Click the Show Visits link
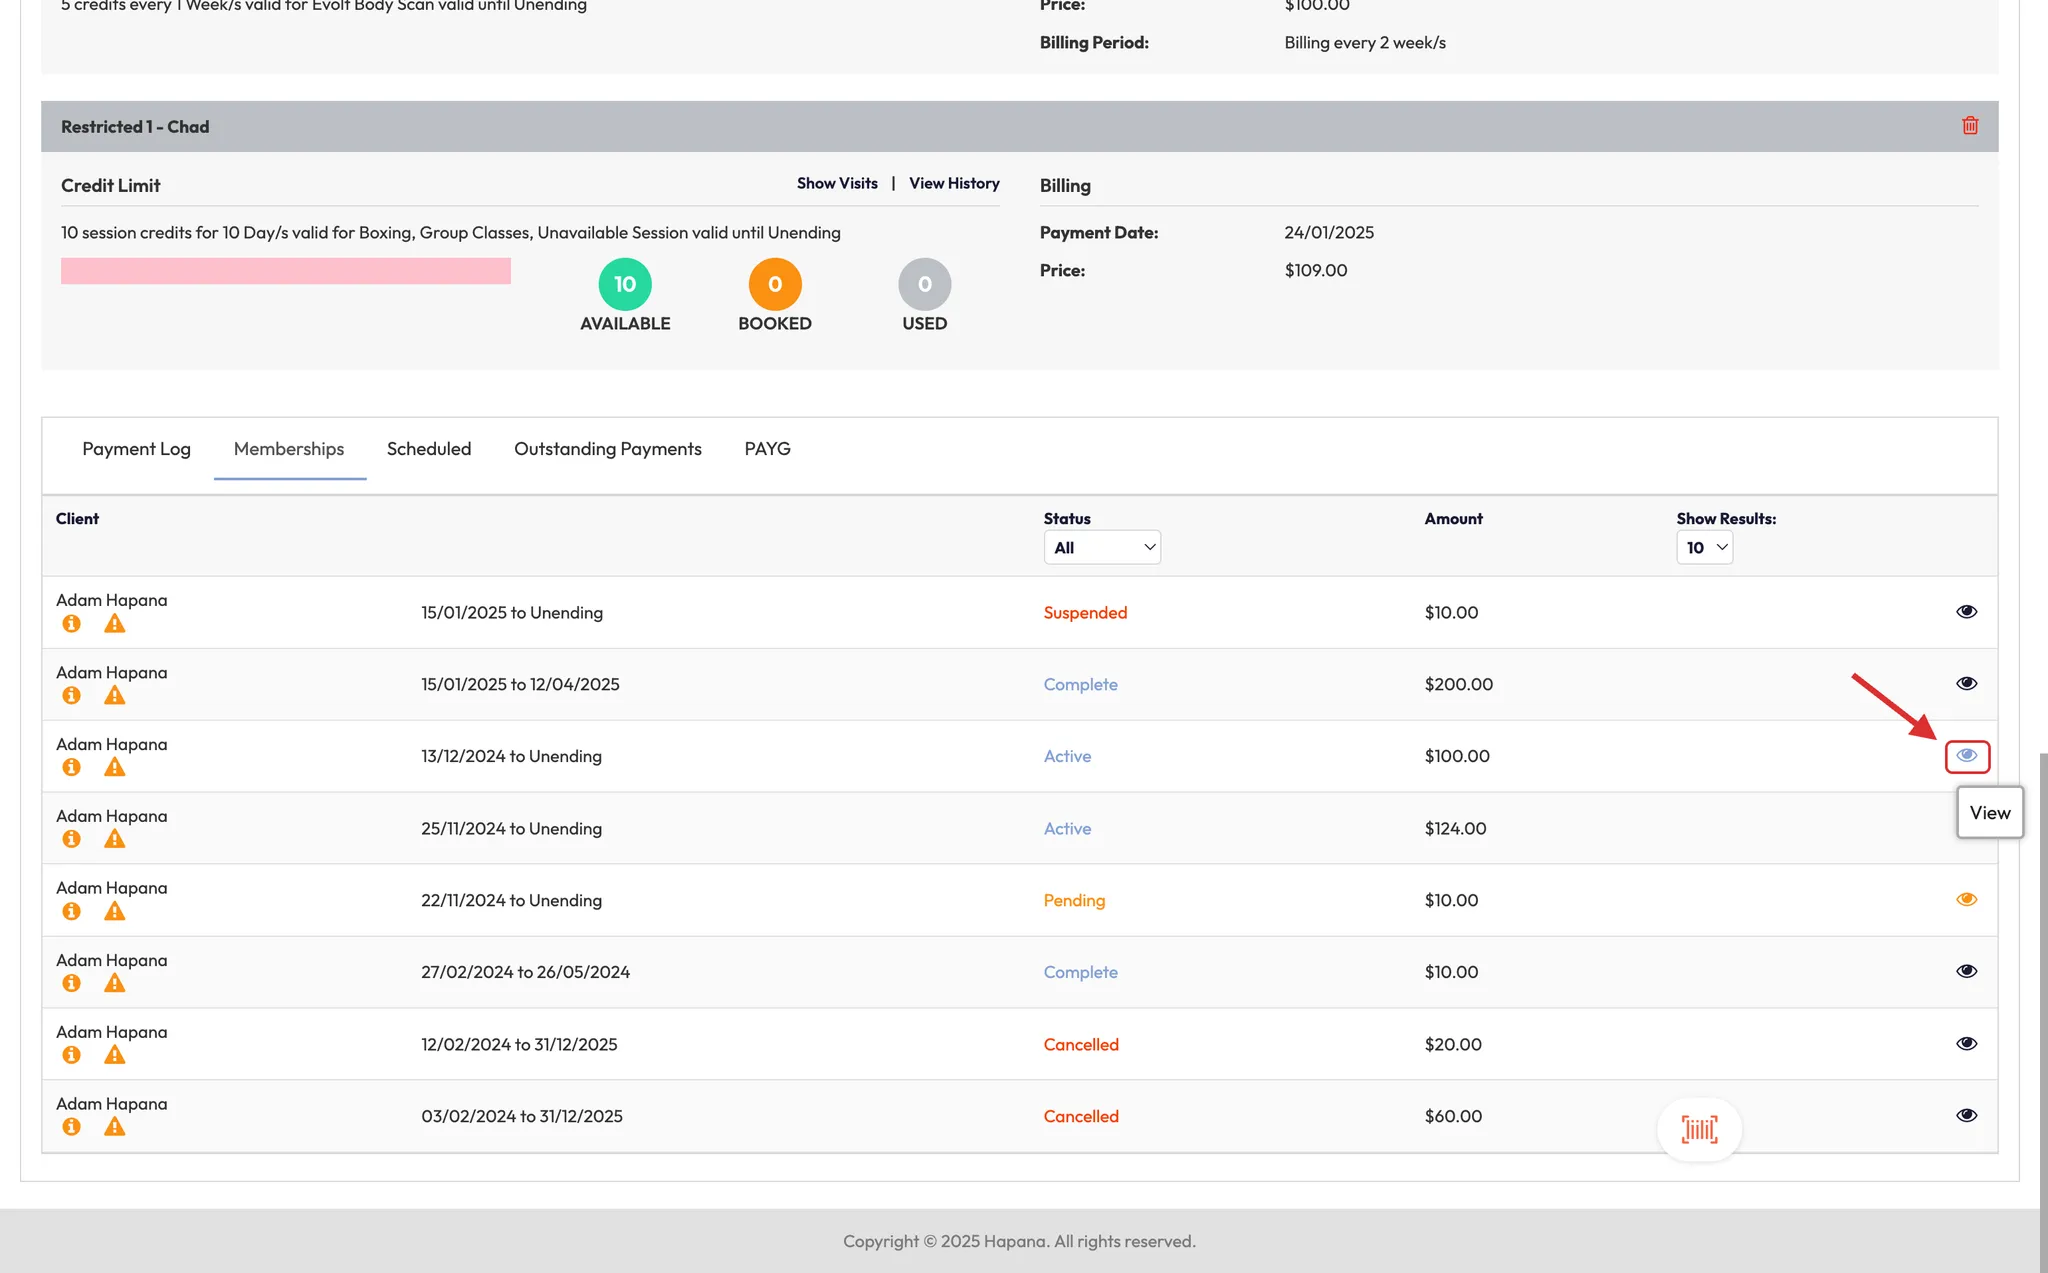 click(x=837, y=184)
